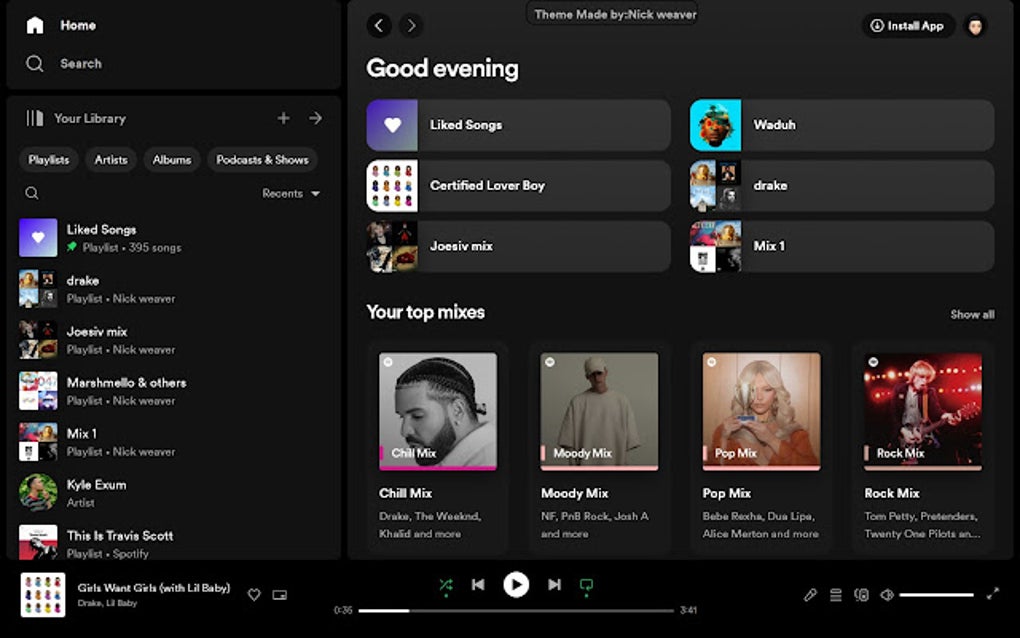Screen dimensions: 1020x638
Task: Open Liked Songs shortcut card
Action: pos(518,125)
